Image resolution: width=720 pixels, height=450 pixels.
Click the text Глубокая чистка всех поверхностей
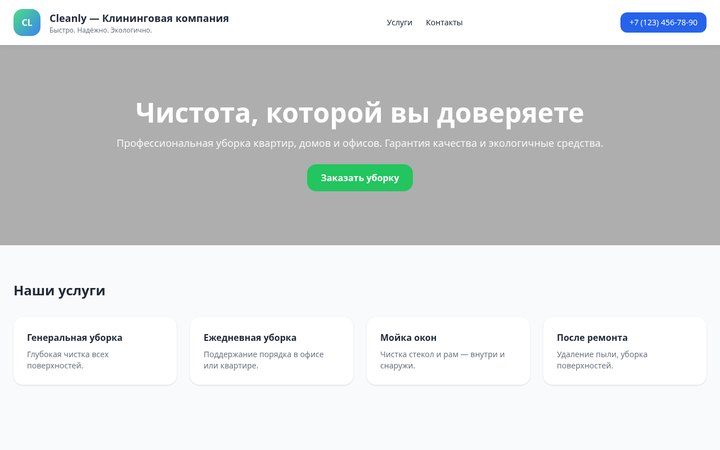pos(68,360)
